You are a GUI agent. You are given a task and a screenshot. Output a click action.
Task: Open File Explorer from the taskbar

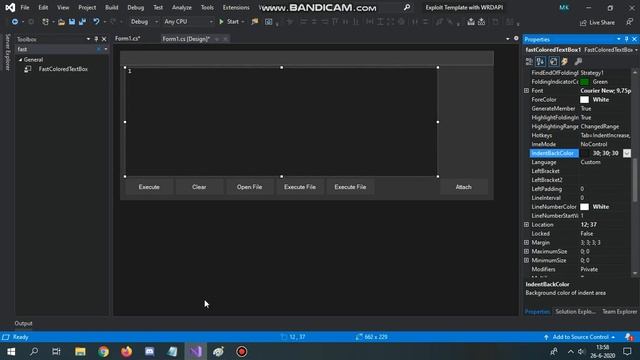pos(80,351)
